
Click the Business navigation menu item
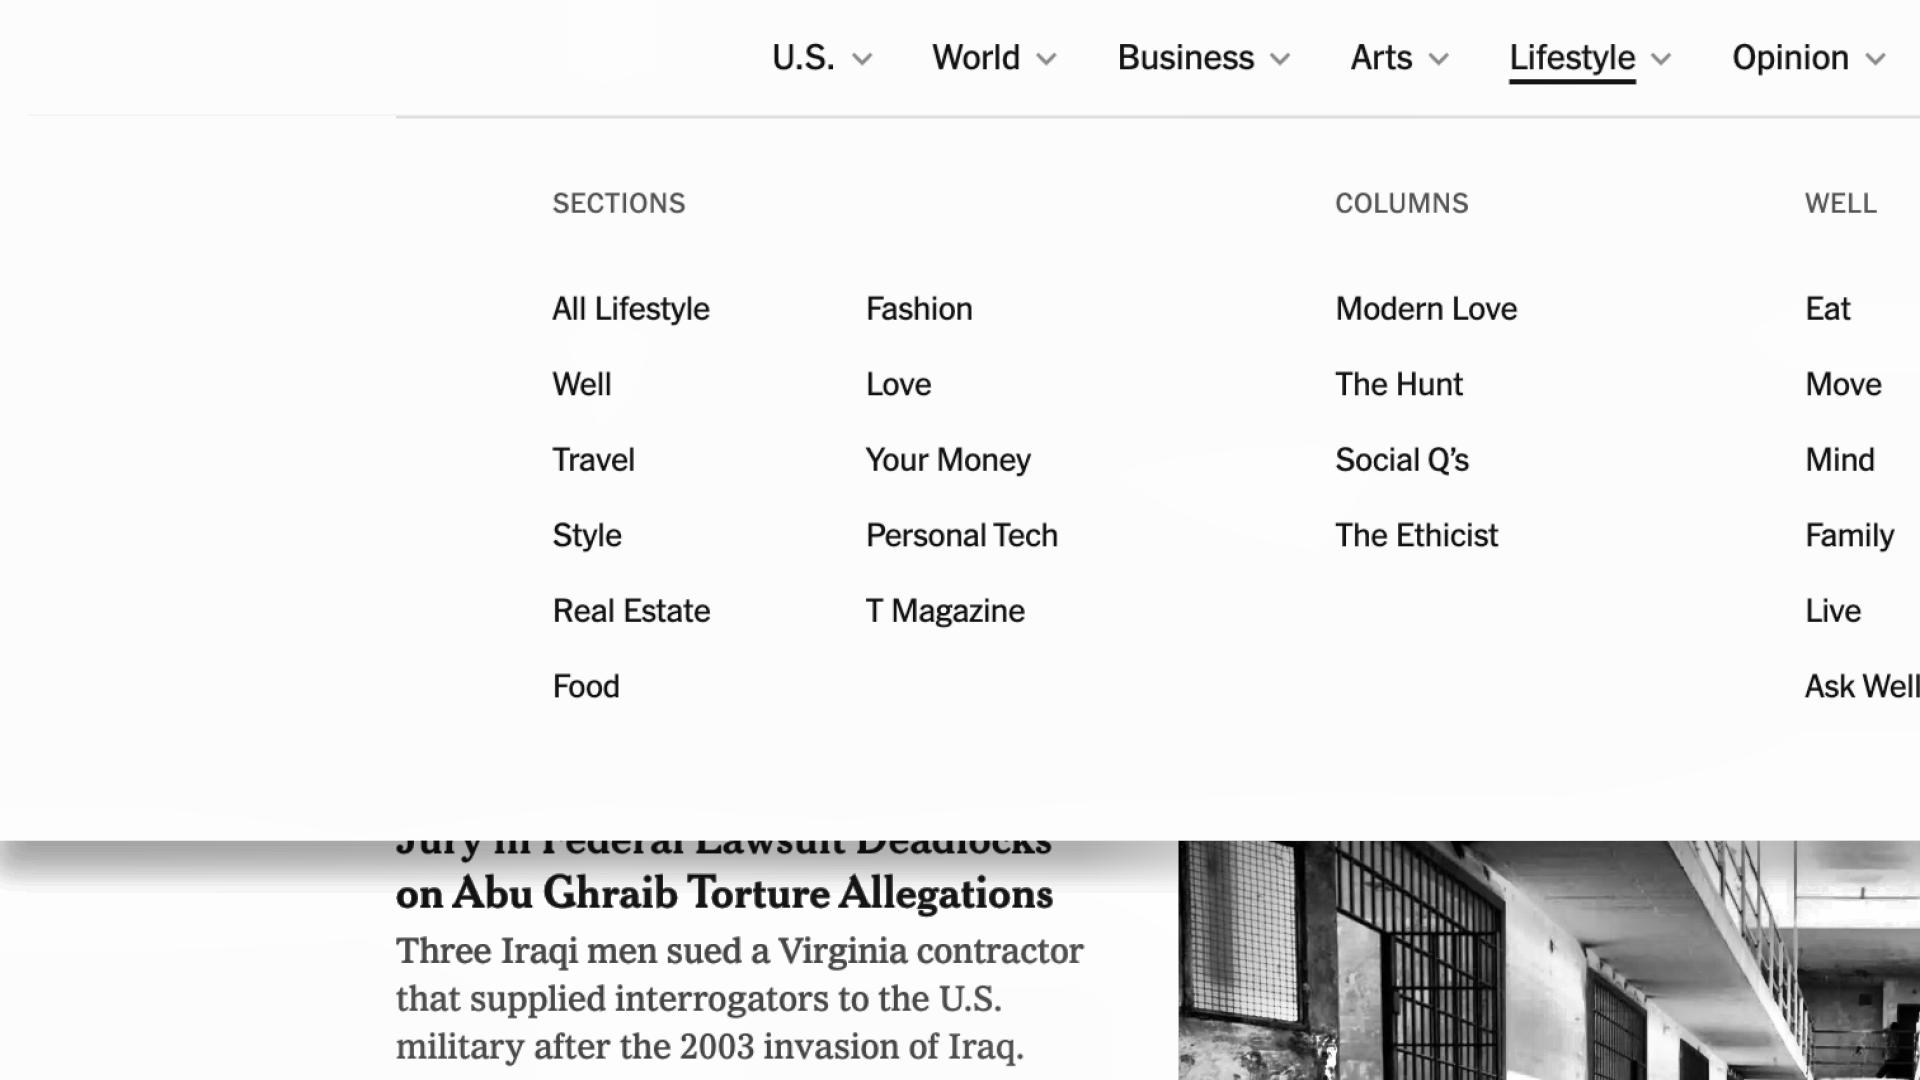tap(1184, 57)
